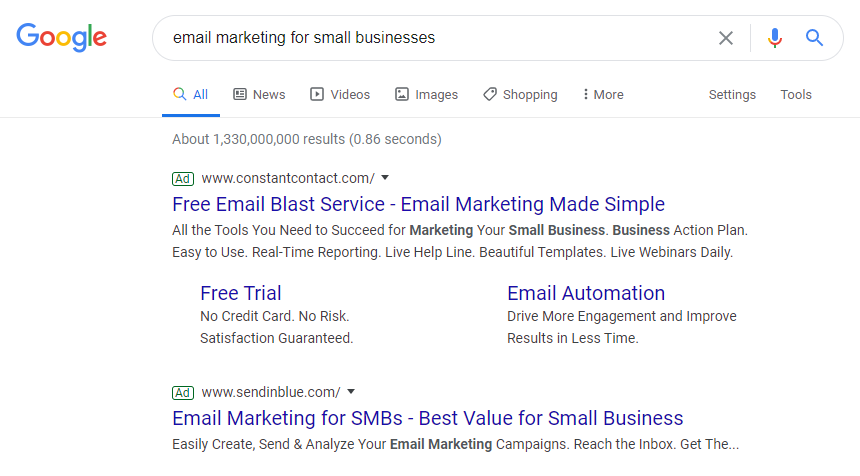Open the Email Automation sitelink

click(x=586, y=293)
